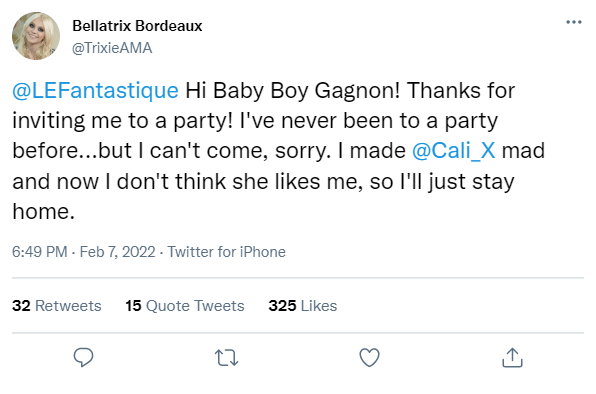Image resolution: width=596 pixels, height=394 pixels.
Task: View the 15 Quote Tweets list
Action: [185, 305]
